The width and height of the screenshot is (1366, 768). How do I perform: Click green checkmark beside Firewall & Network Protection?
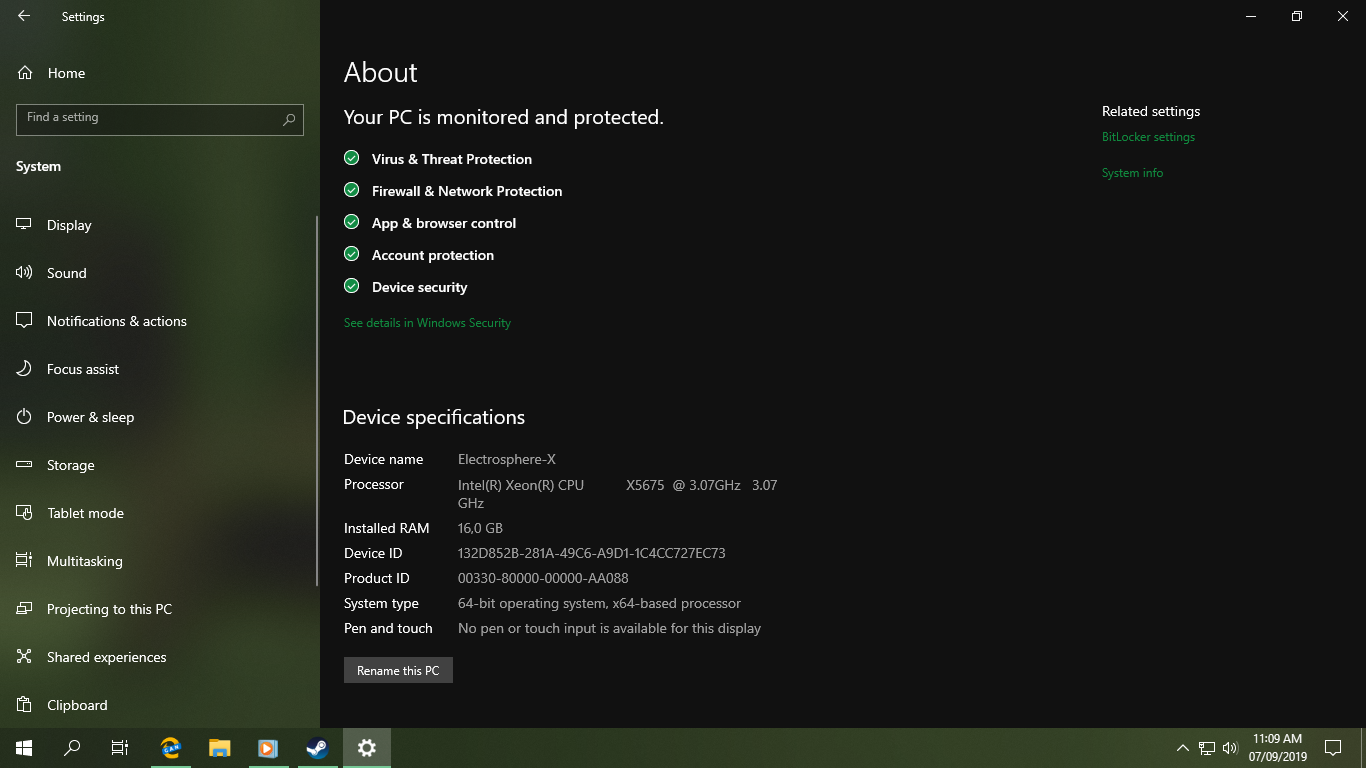coord(351,190)
